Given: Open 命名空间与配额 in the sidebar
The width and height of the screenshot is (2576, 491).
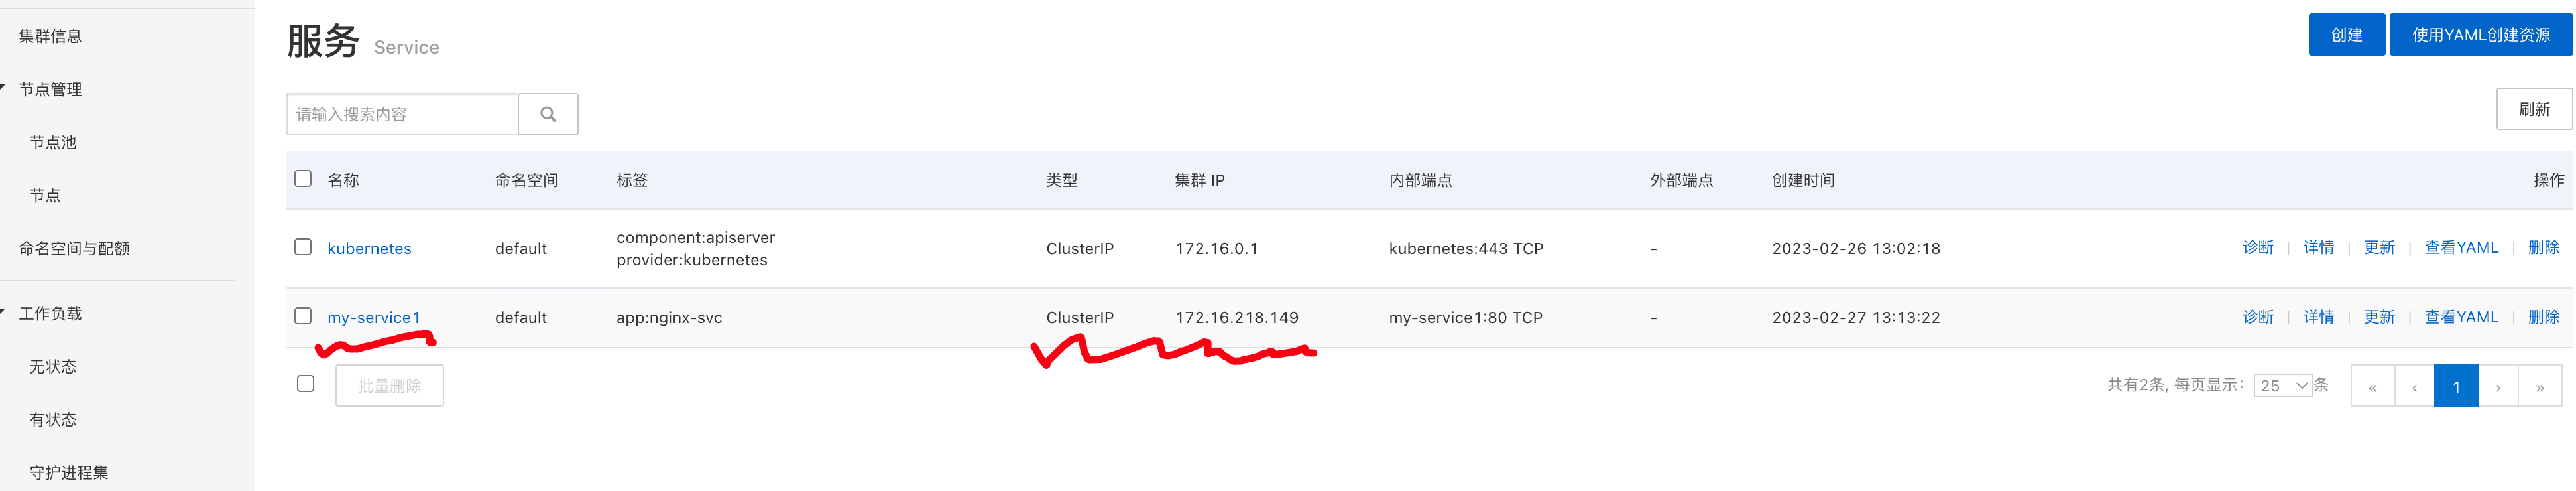Looking at the screenshot, I should click(74, 248).
